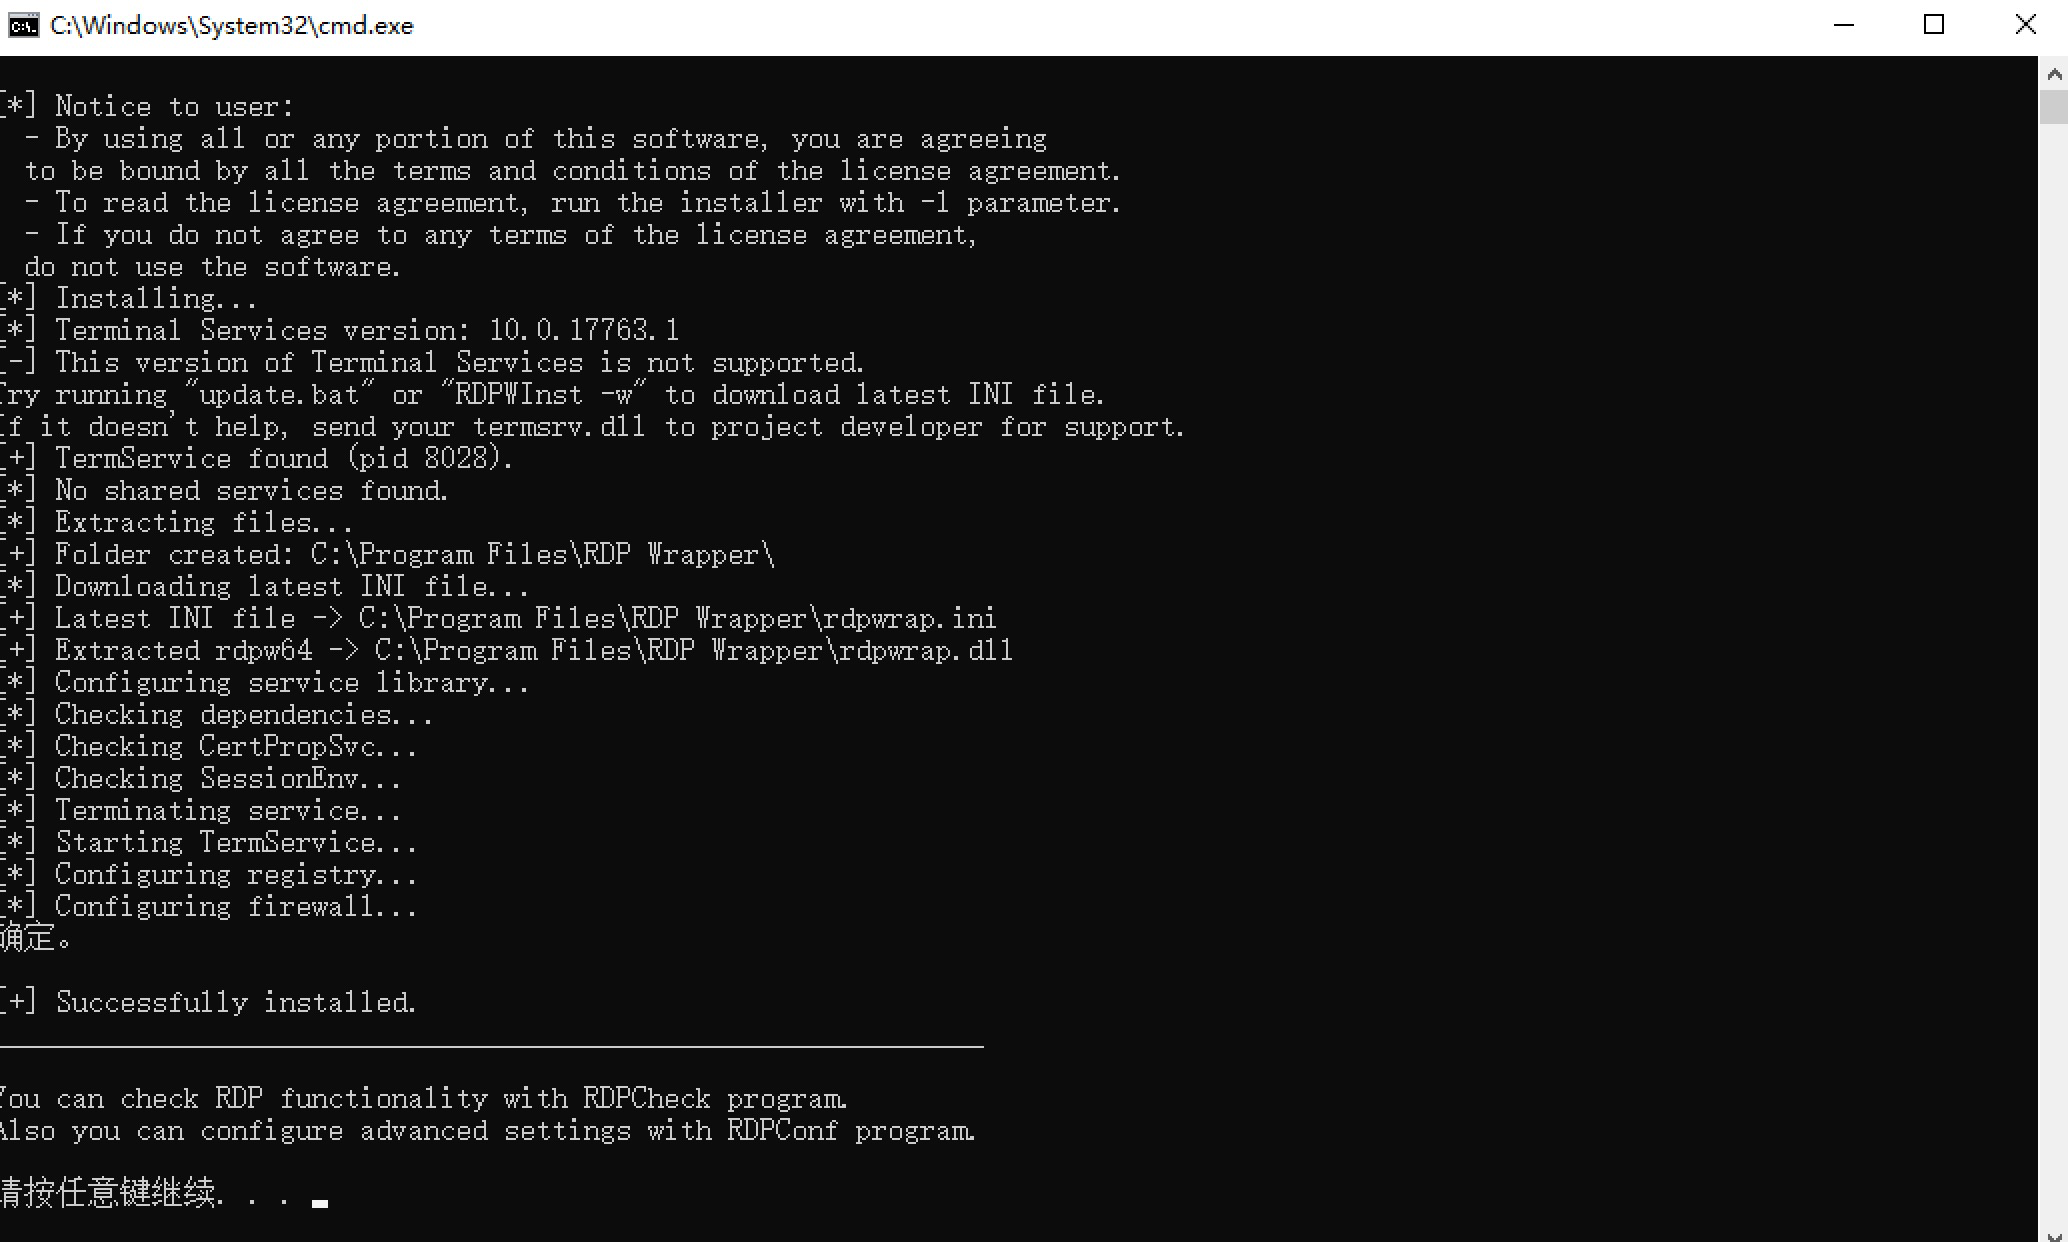
Task: Click the vertical scrollbar thumb
Action: pos(2054,107)
